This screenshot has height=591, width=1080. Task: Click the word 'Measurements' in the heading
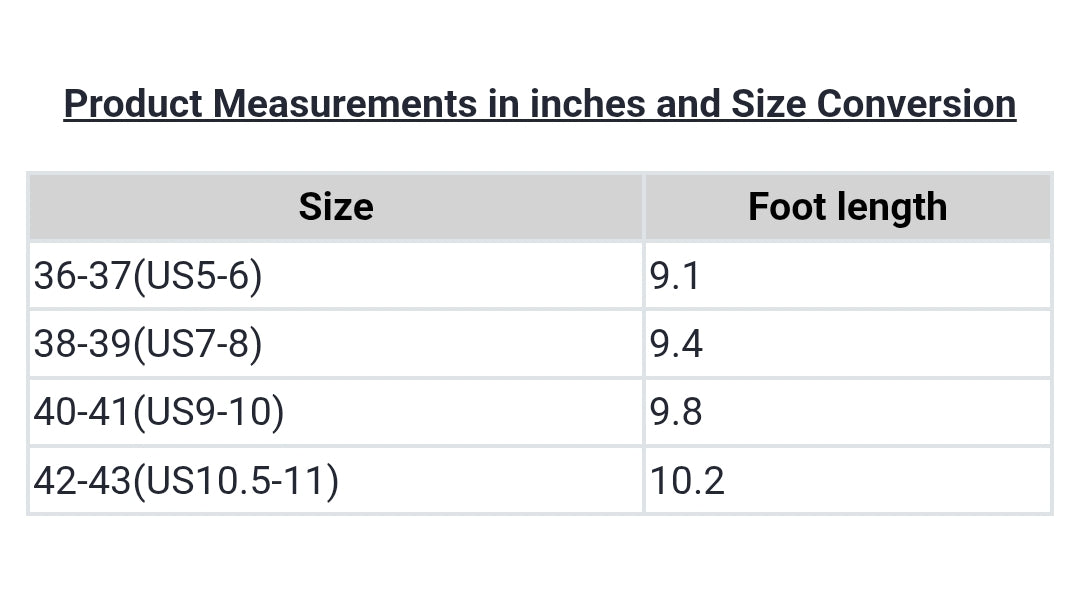(x=345, y=104)
